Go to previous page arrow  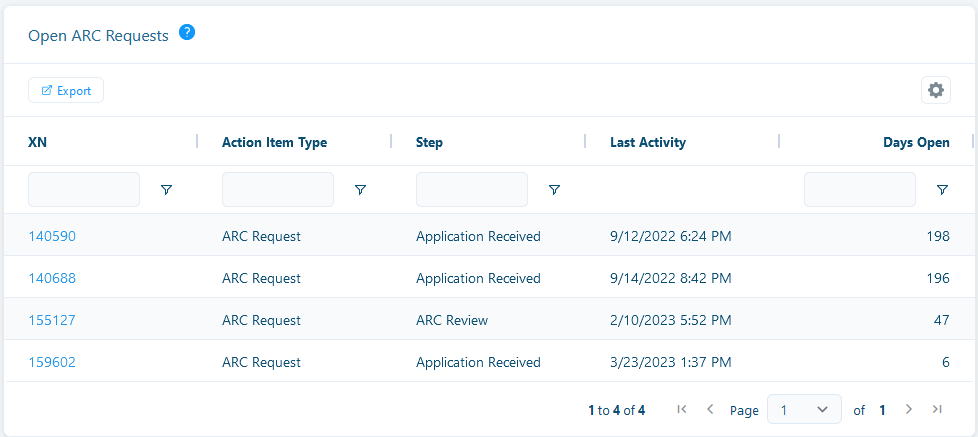click(710, 409)
